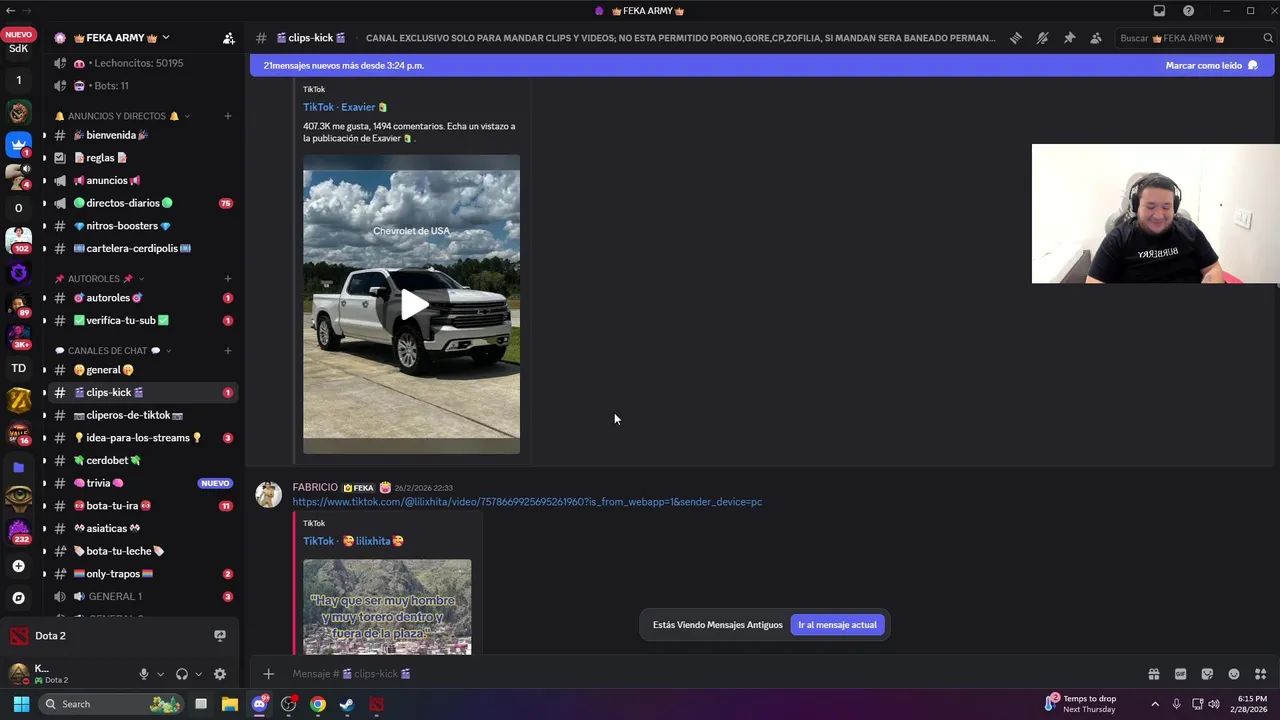The height and width of the screenshot is (720, 1280).
Task: Open FABRICIO's avatar picture
Action: [x=268, y=494]
